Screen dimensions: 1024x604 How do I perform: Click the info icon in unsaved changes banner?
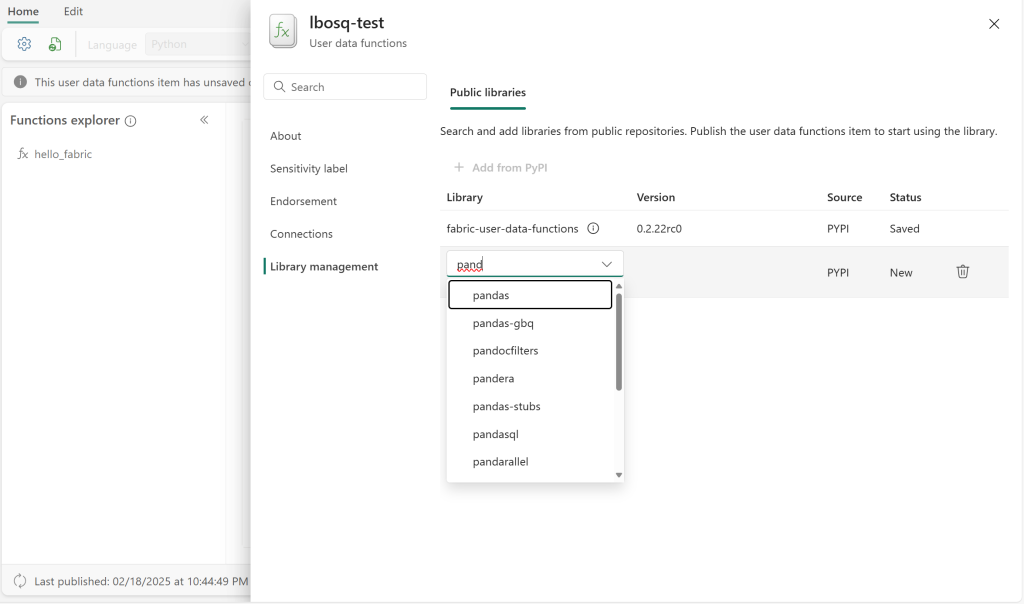(x=21, y=82)
